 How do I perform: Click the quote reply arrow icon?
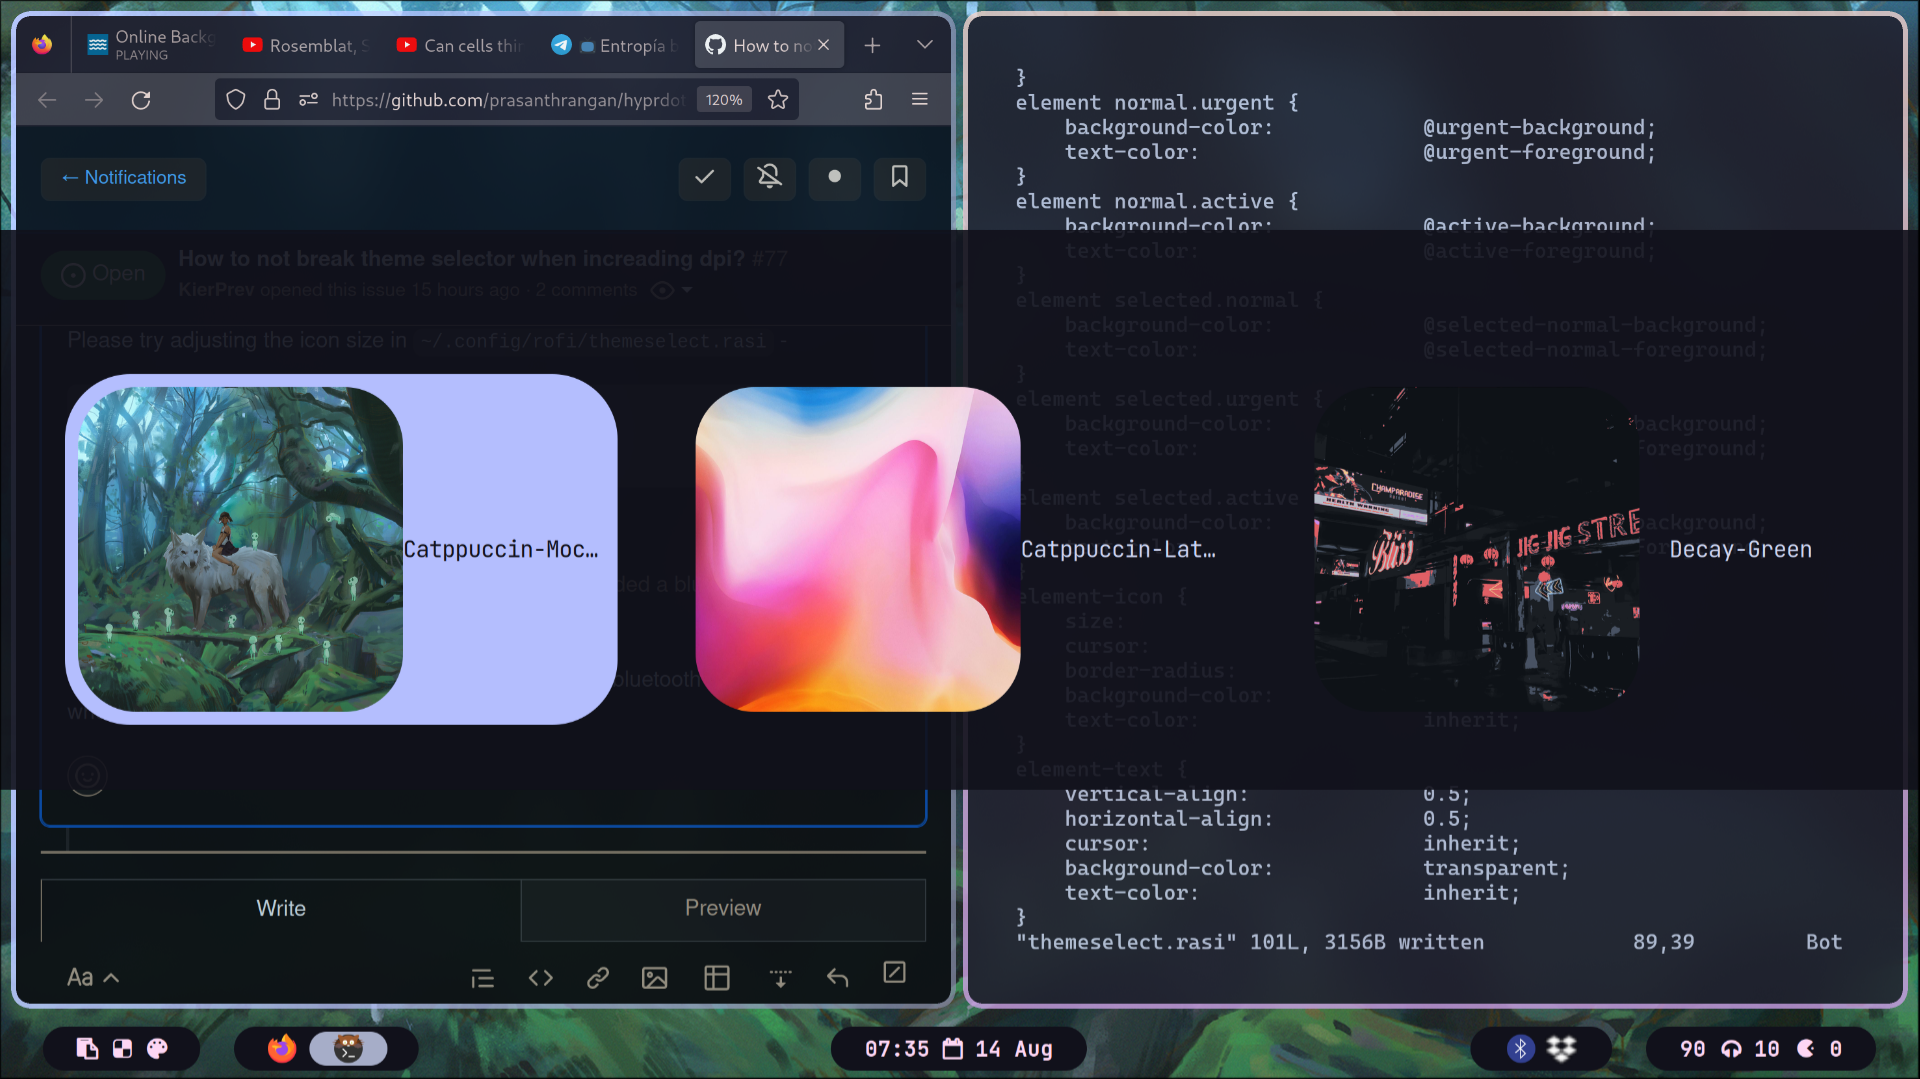tap(838, 977)
